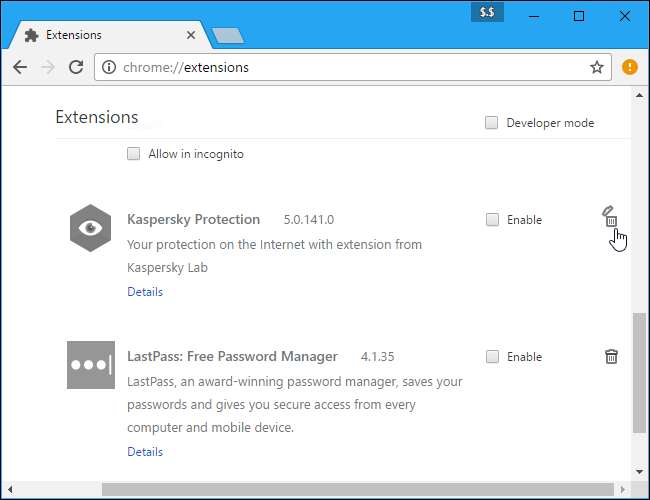Open Details link for LastPass
The height and width of the screenshot is (500, 650).
145,452
